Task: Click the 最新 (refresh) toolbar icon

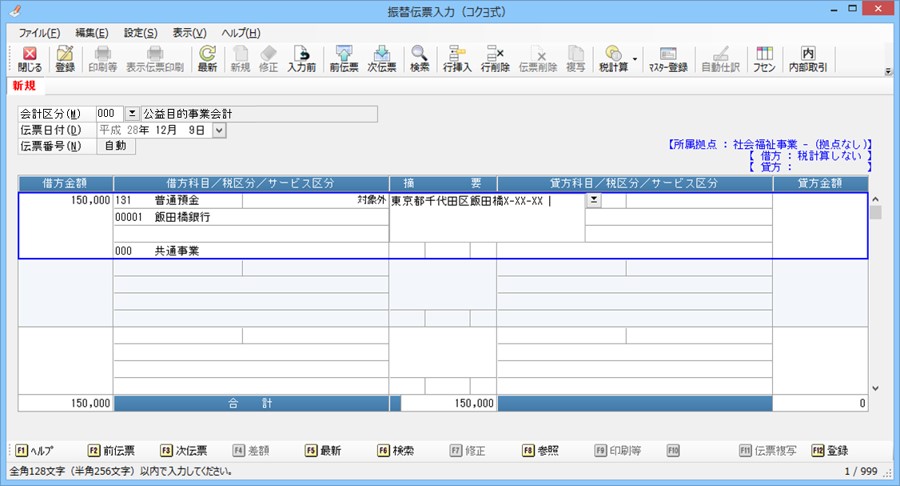Action: pyautogui.click(x=207, y=59)
